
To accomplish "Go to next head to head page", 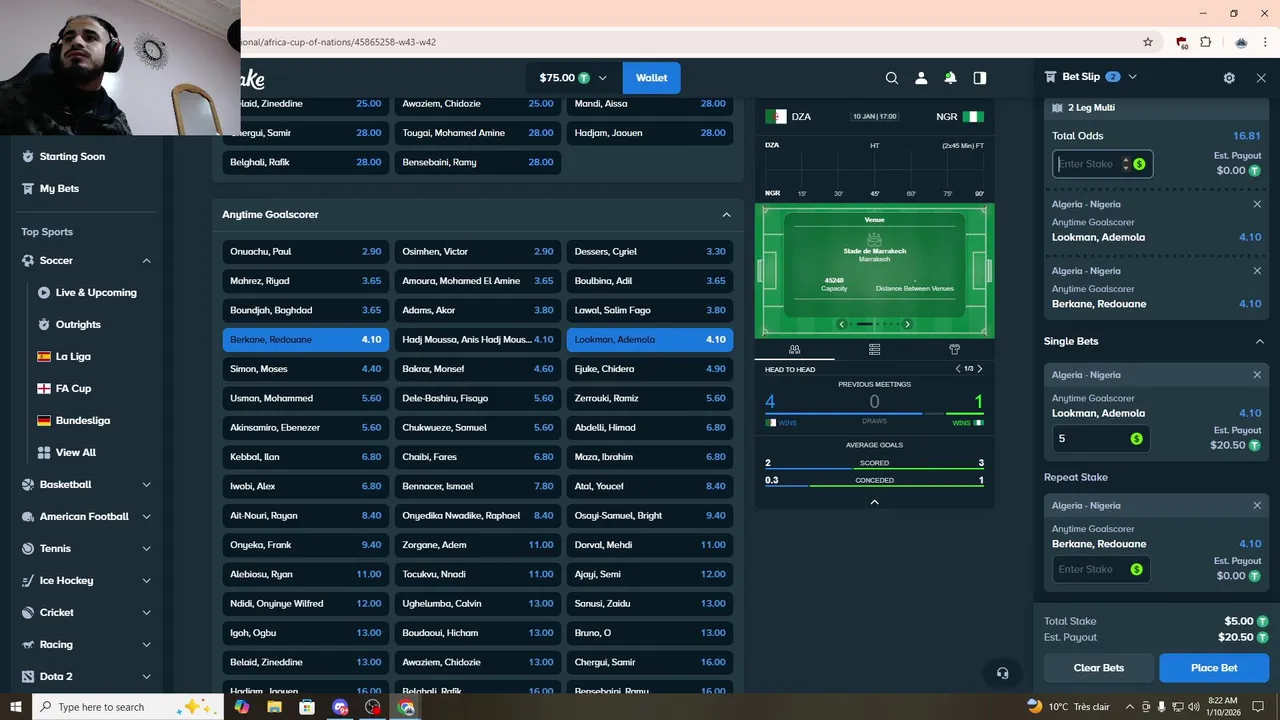I will [x=979, y=369].
